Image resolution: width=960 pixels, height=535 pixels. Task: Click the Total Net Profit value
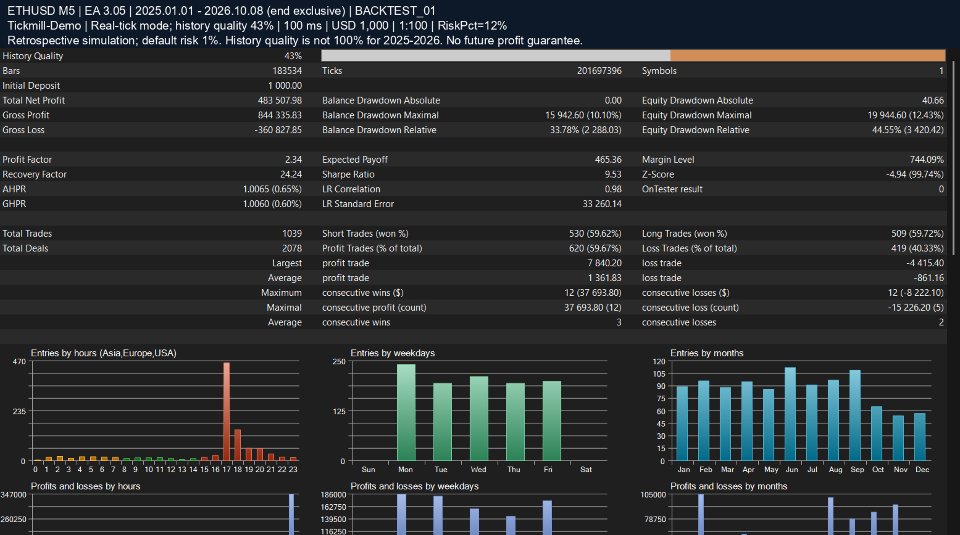coord(280,100)
